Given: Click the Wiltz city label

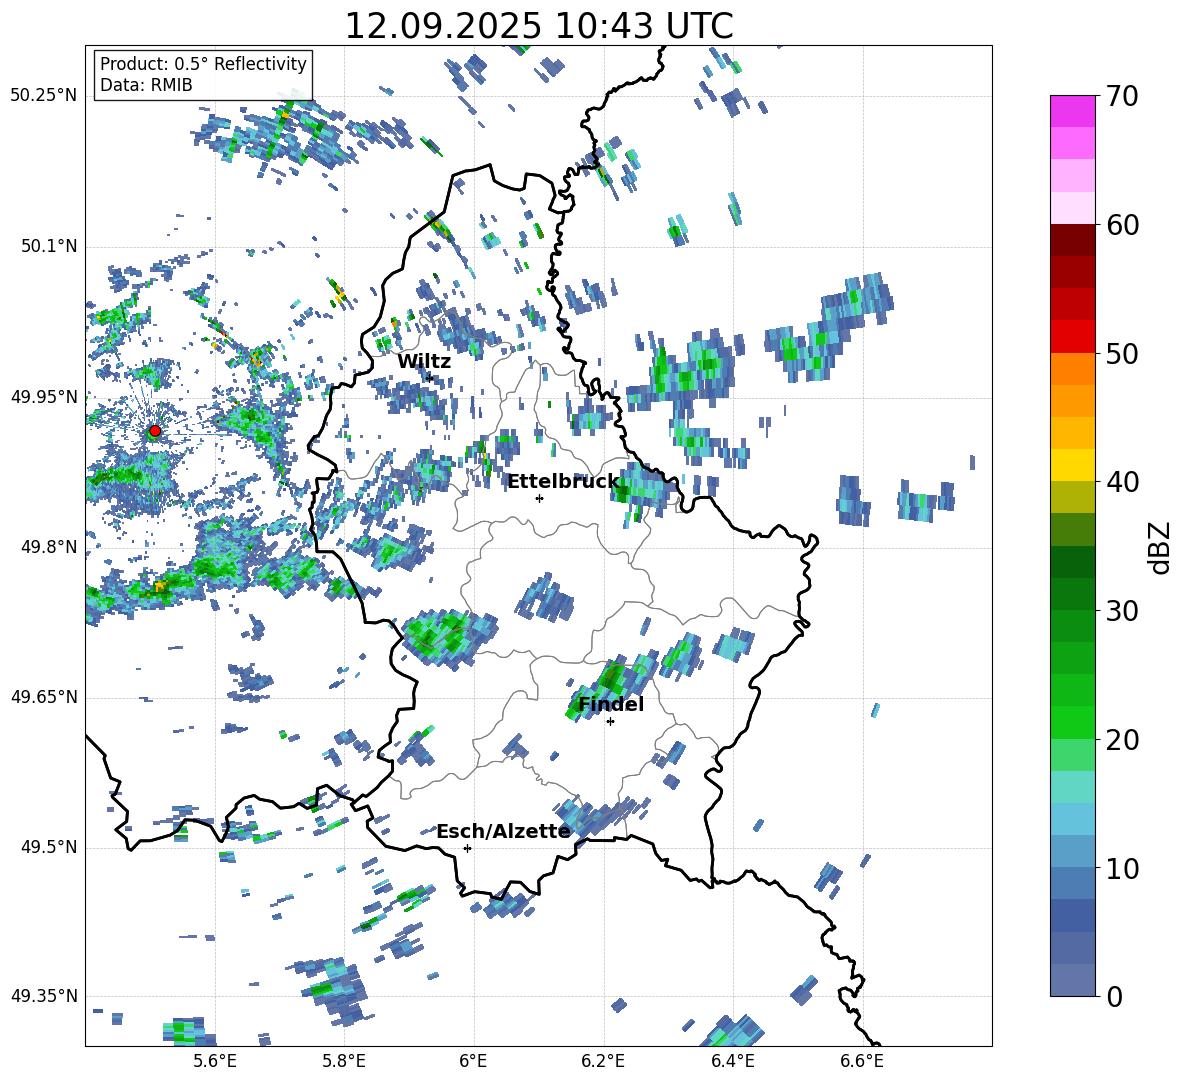Looking at the screenshot, I should (x=424, y=361).
